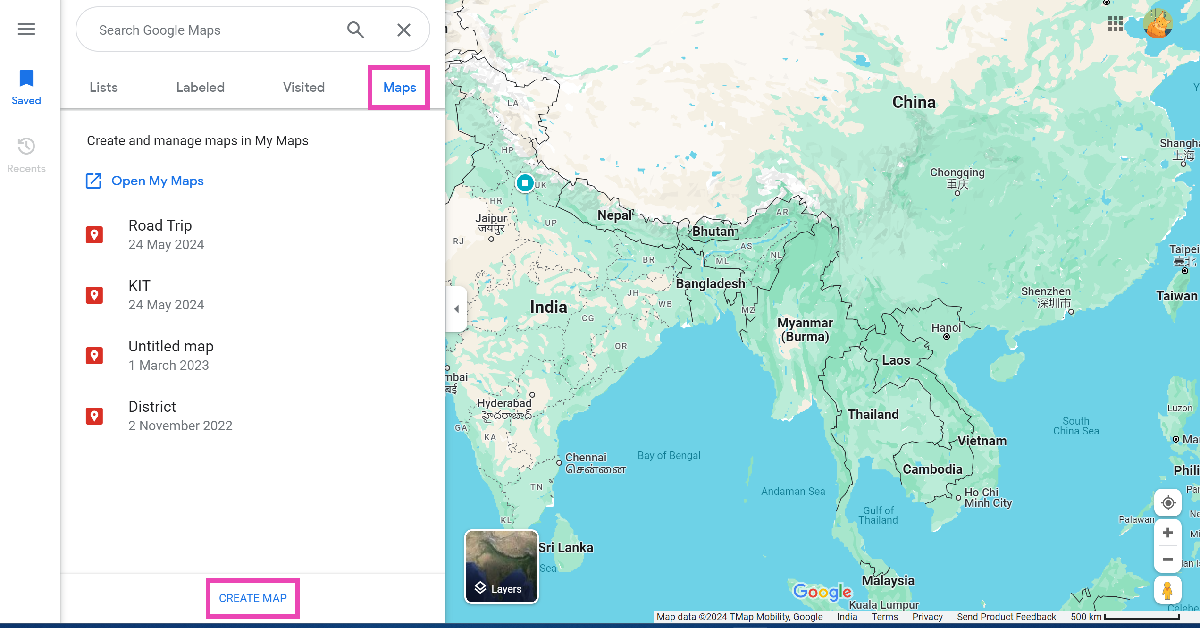This screenshot has height=628, width=1200.
Task: Switch to the Lists tab
Action: (x=104, y=87)
